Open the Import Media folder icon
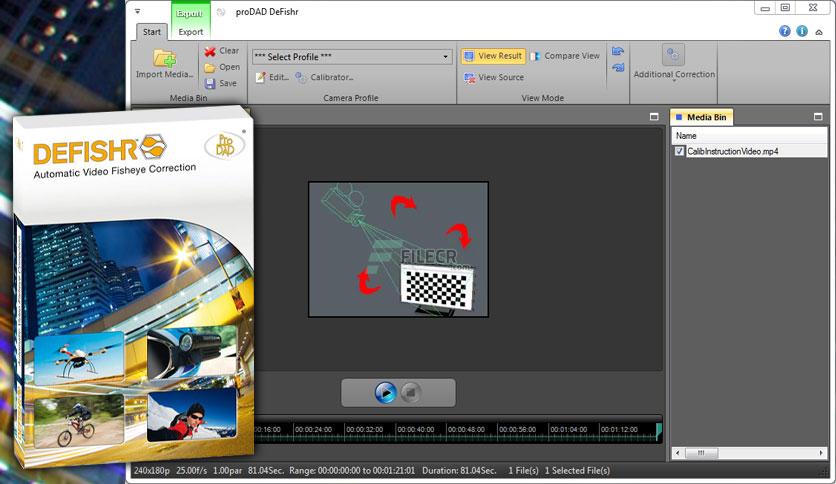 (x=165, y=59)
